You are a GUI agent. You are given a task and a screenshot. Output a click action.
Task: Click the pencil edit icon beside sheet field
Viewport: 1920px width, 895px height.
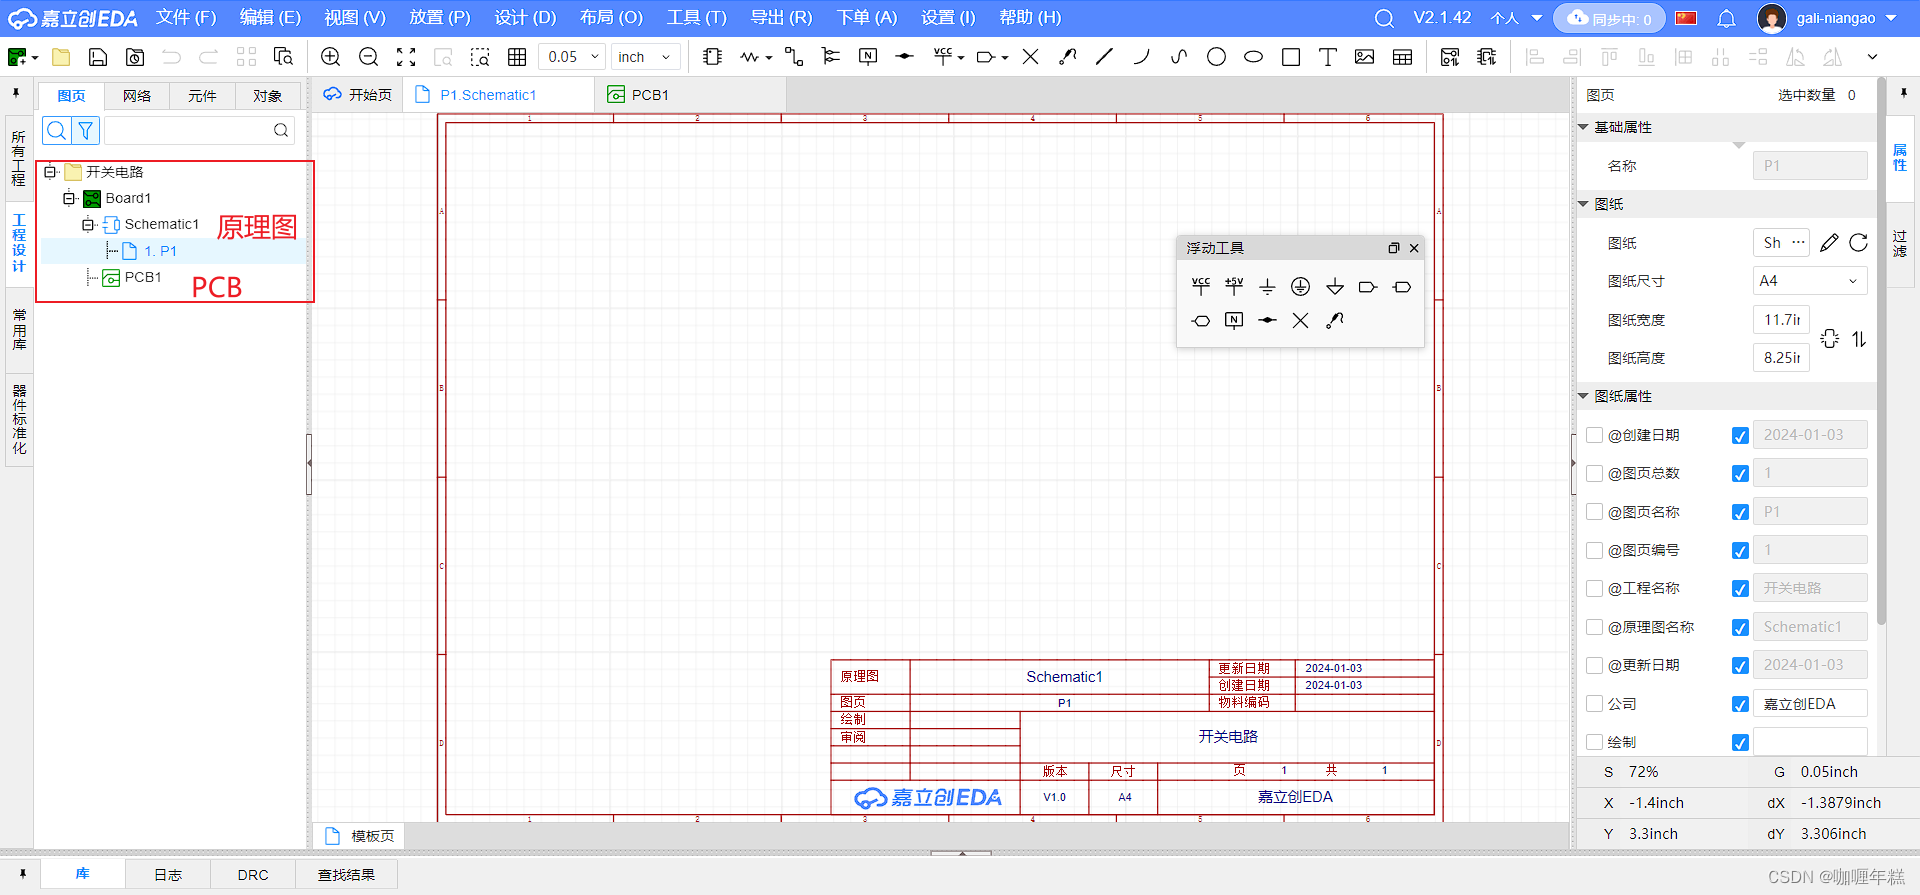[1829, 243]
